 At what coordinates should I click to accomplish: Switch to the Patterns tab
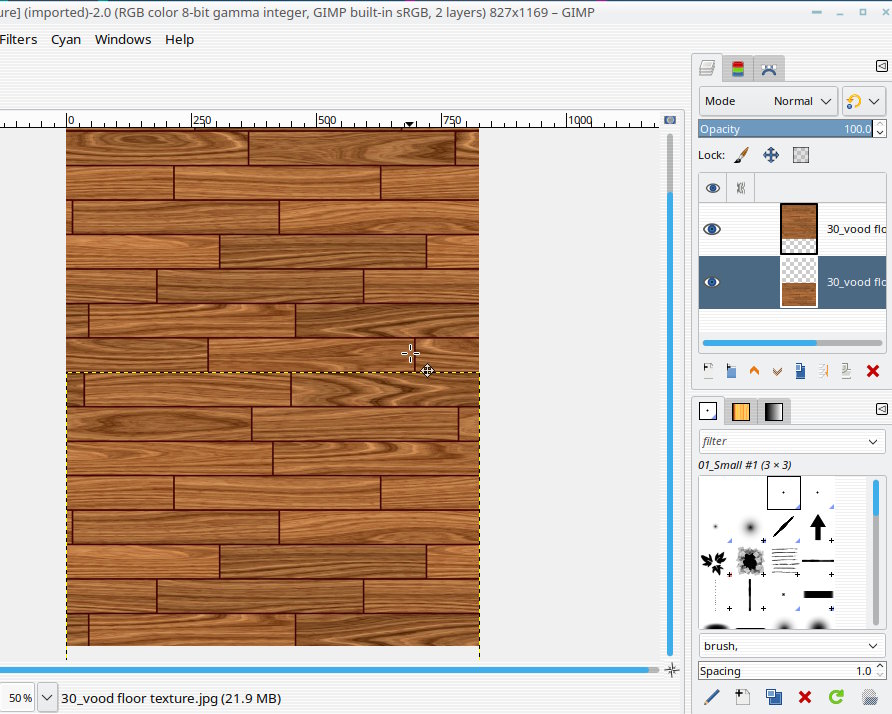pos(741,411)
